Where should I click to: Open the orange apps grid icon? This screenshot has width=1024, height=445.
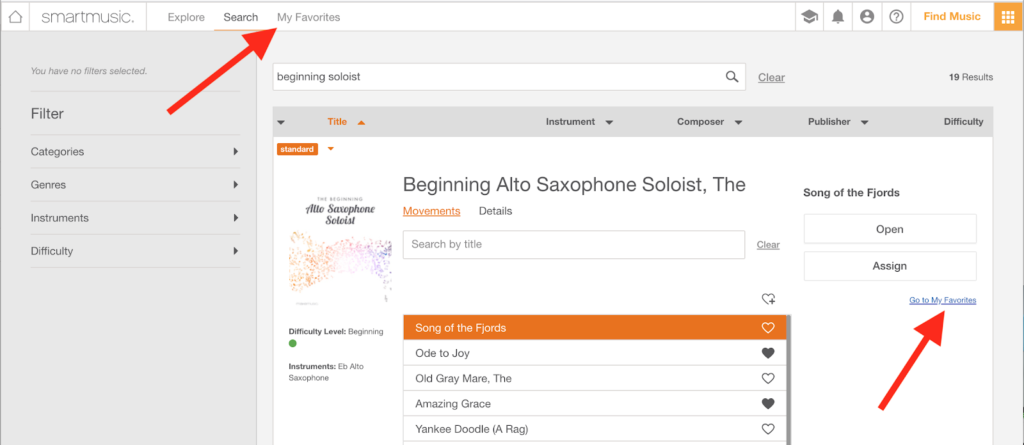pos(1008,17)
